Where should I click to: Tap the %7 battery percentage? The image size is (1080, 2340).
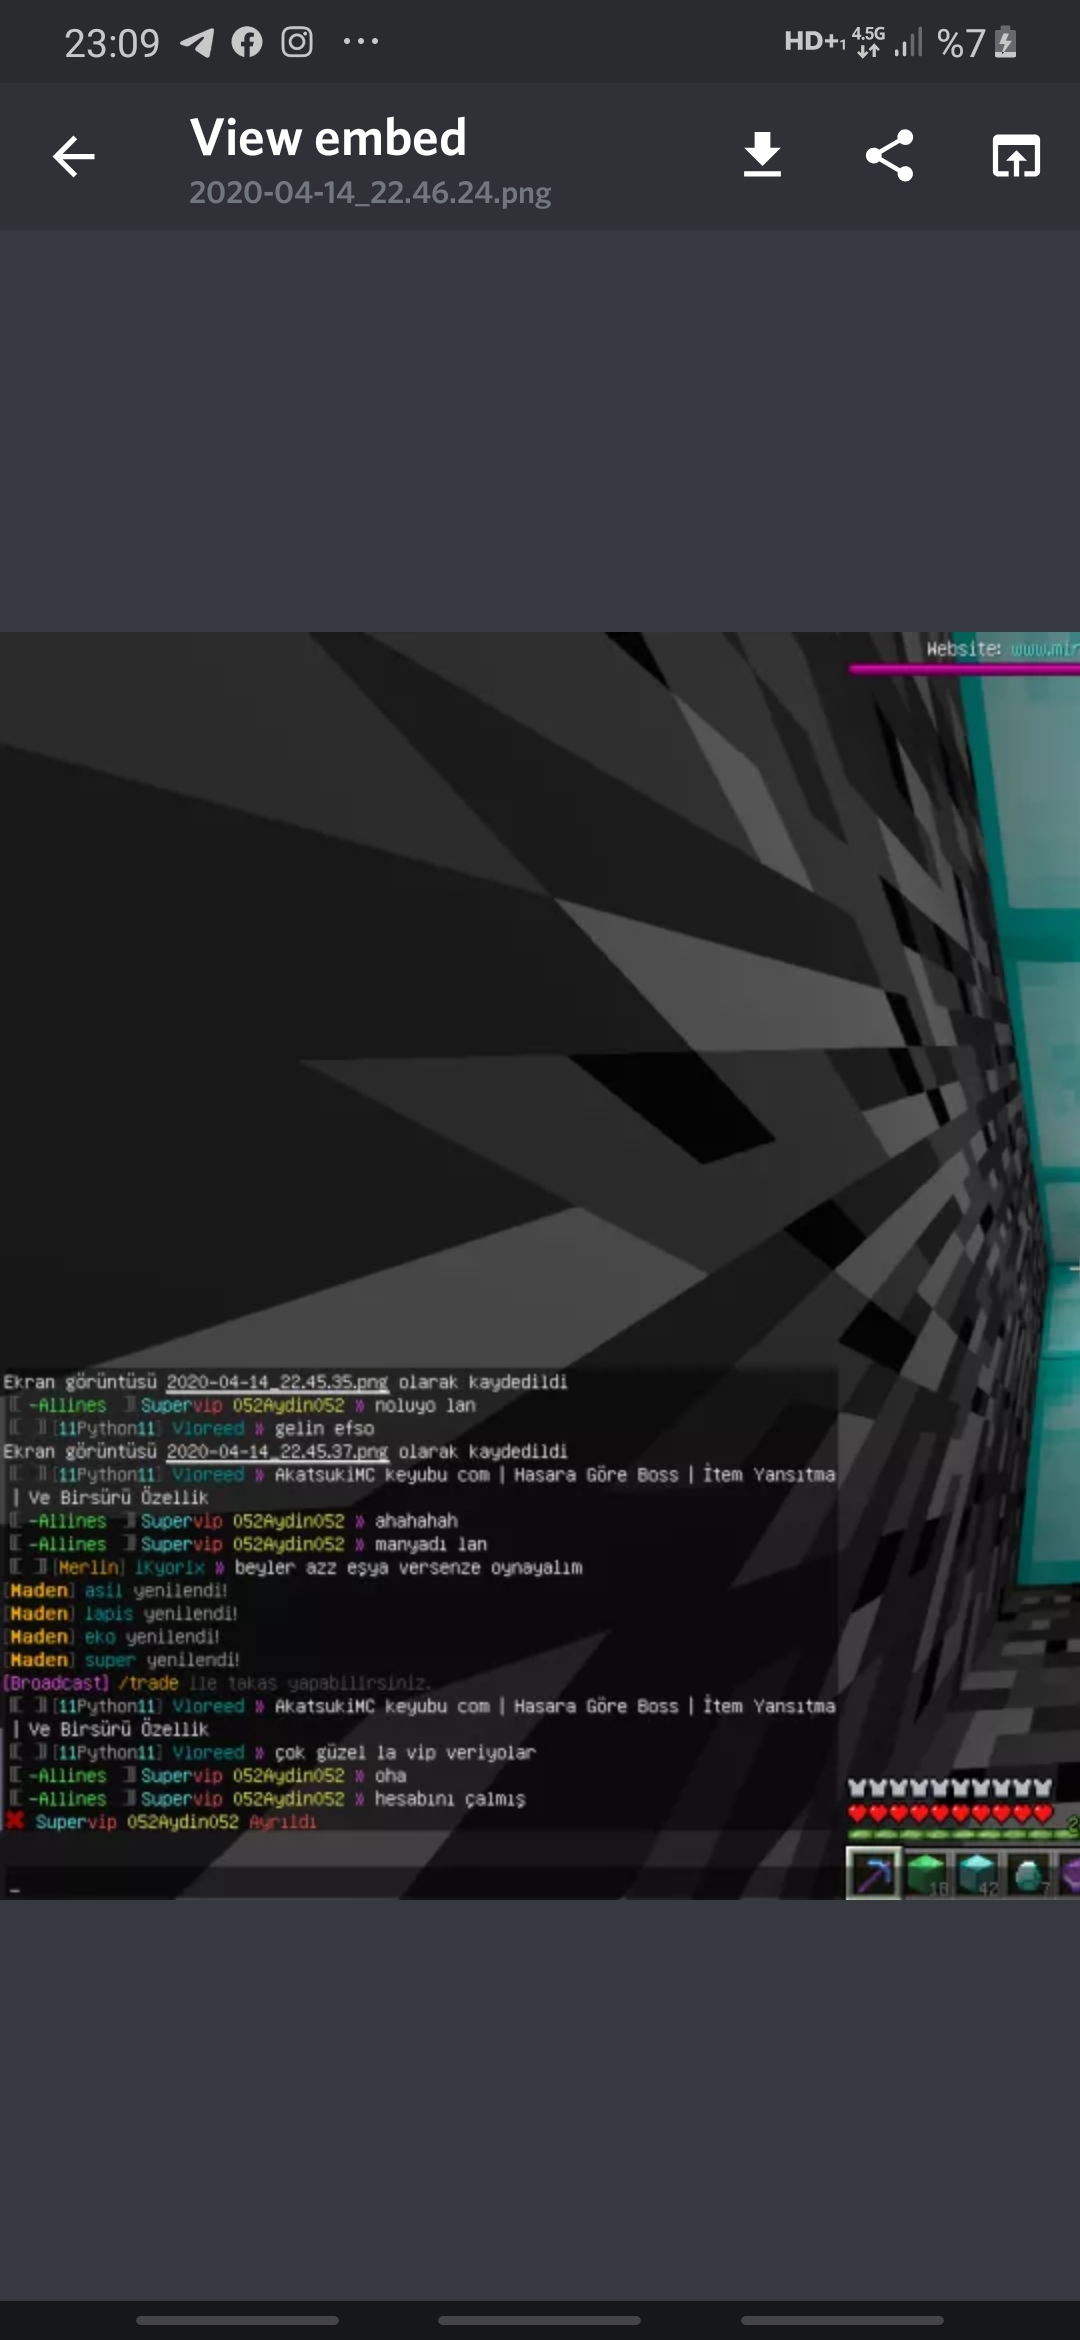[x=961, y=43]
